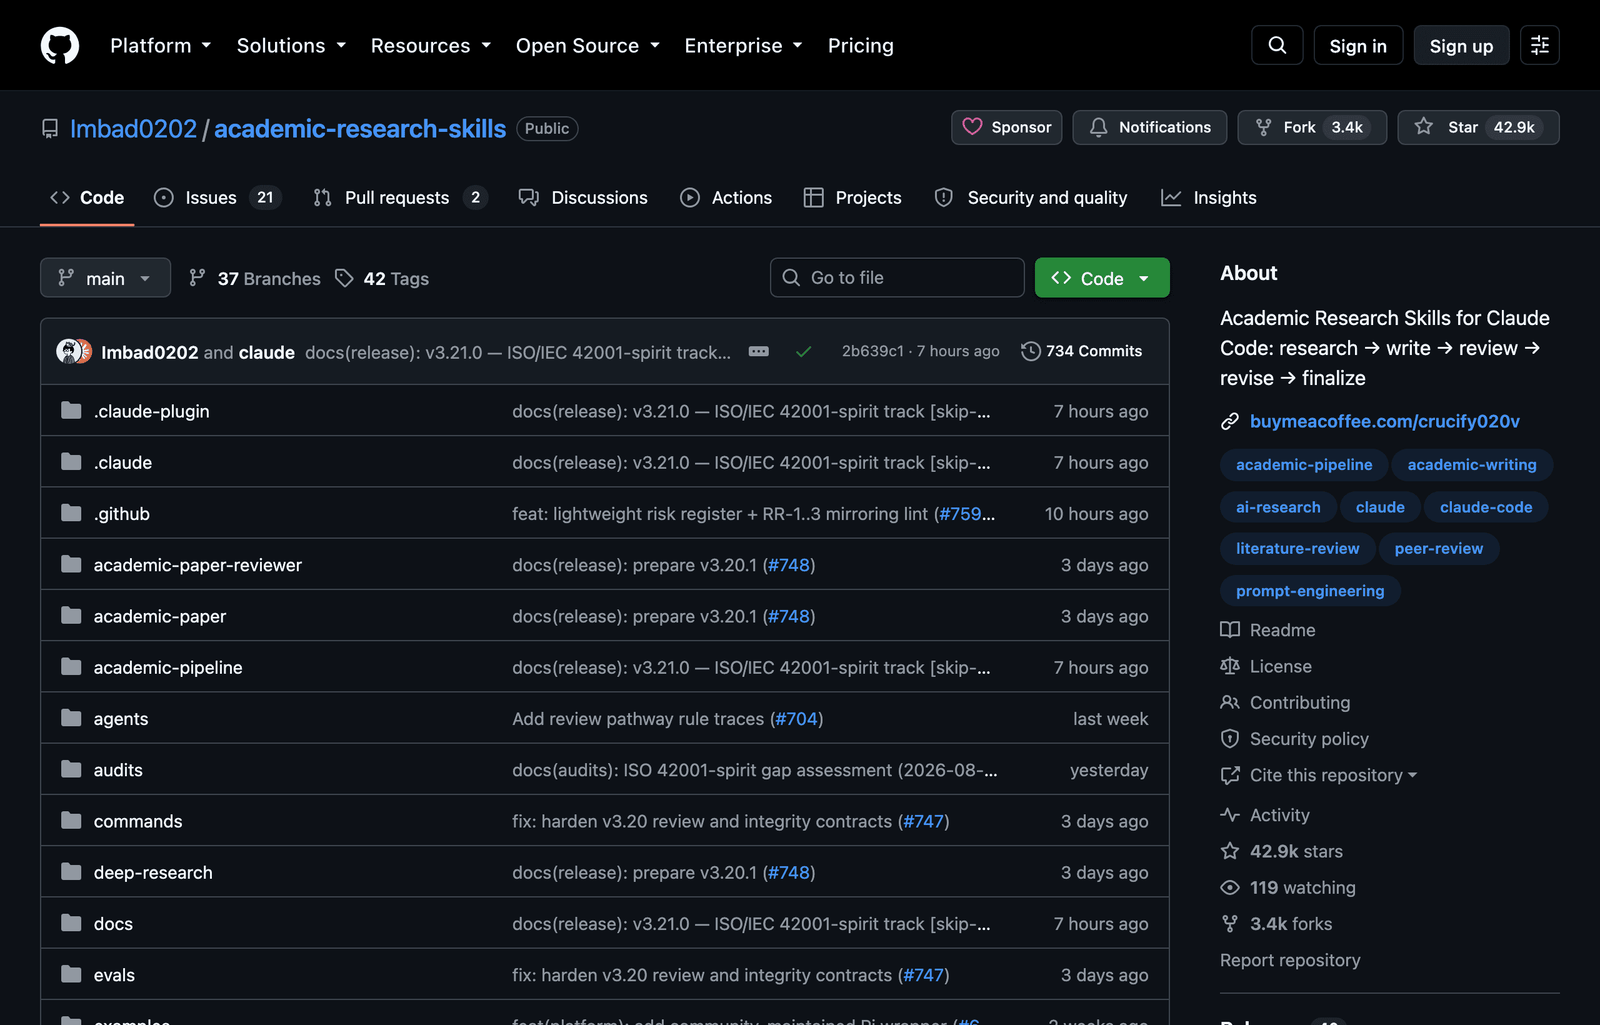This screenshot has width=1600, height=1025.
Task: Click Report repository link
Action: click(1290, 960)
